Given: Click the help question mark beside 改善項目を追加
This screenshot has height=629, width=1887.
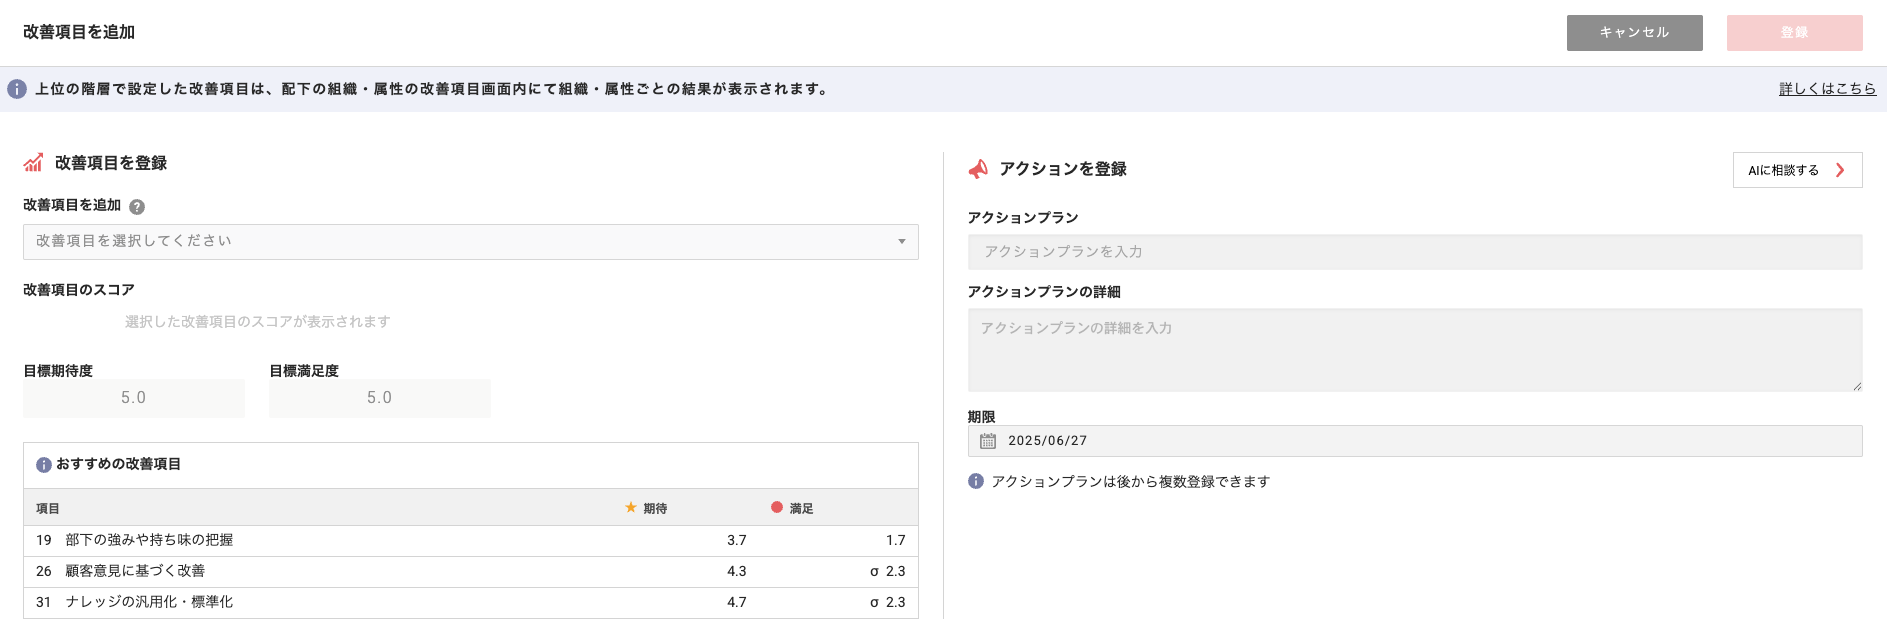Looking at the screenshot, I should point(137,207).
